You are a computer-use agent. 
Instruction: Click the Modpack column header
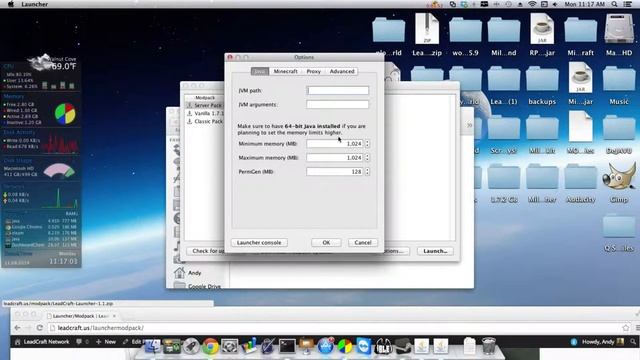pyautogui.click(x=204, y=98)
